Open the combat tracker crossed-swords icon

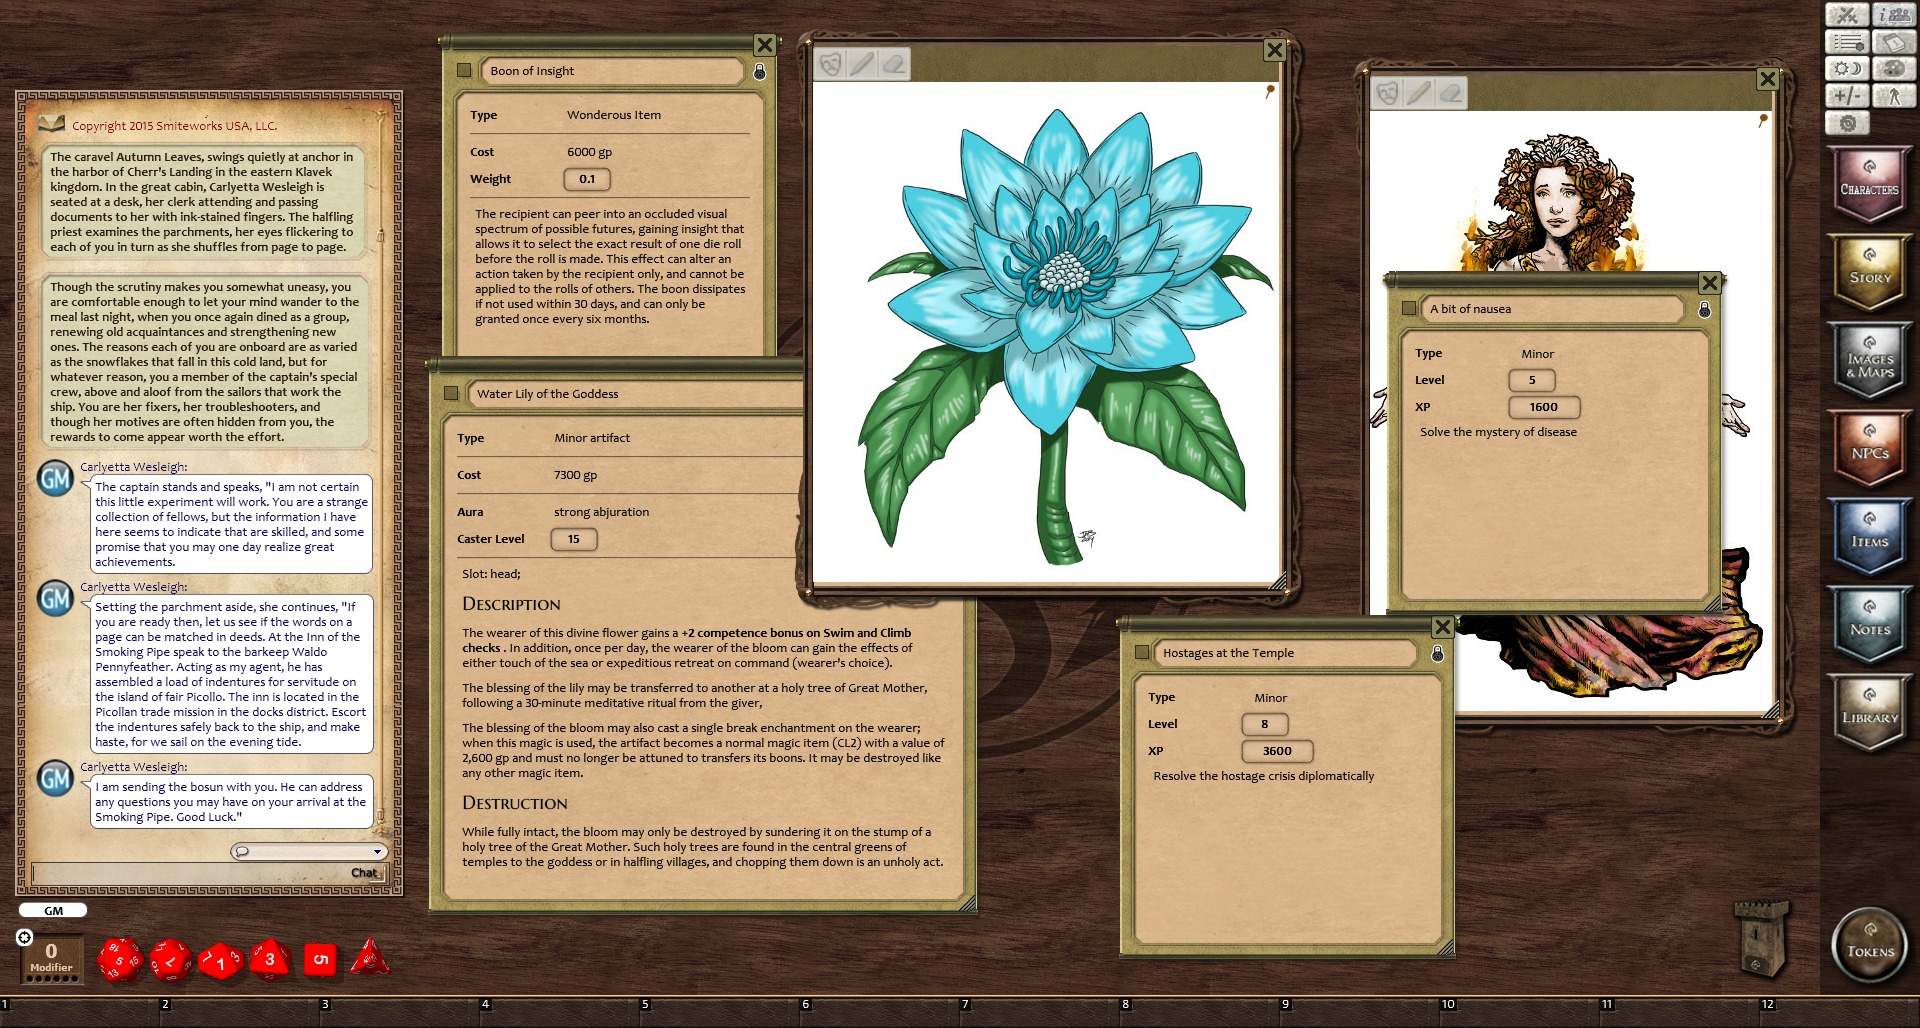coord(1849,15)
